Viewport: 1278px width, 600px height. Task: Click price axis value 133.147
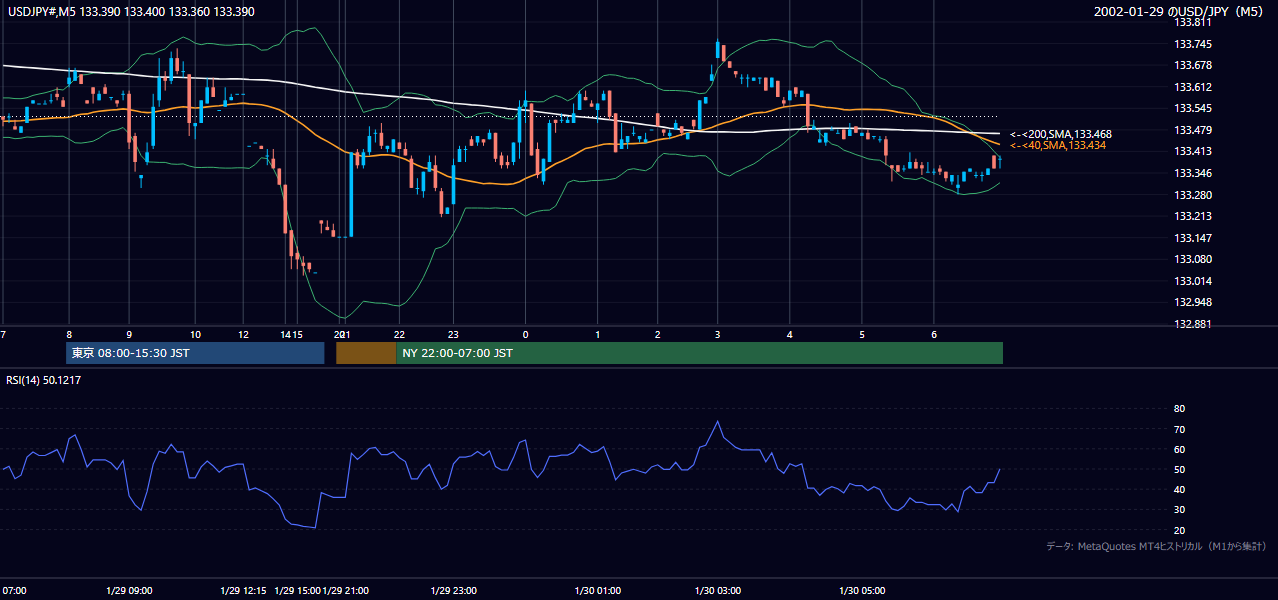pyautogui.click(x=1192, y=238)
